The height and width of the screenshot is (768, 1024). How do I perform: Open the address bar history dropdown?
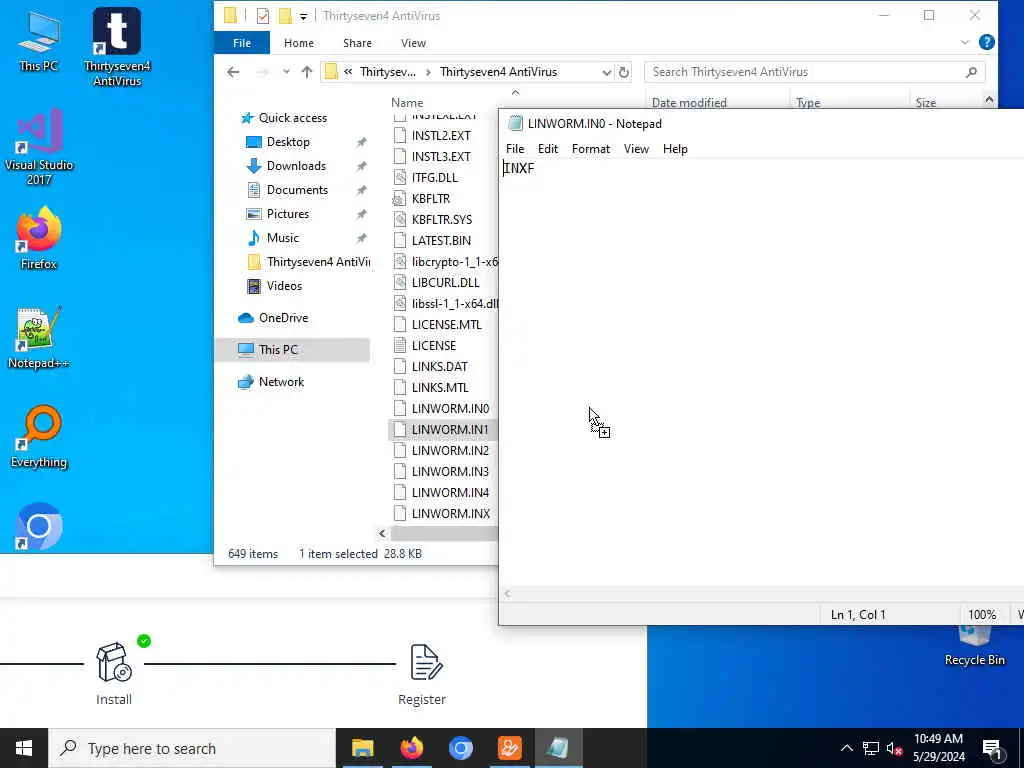(607, 72)
